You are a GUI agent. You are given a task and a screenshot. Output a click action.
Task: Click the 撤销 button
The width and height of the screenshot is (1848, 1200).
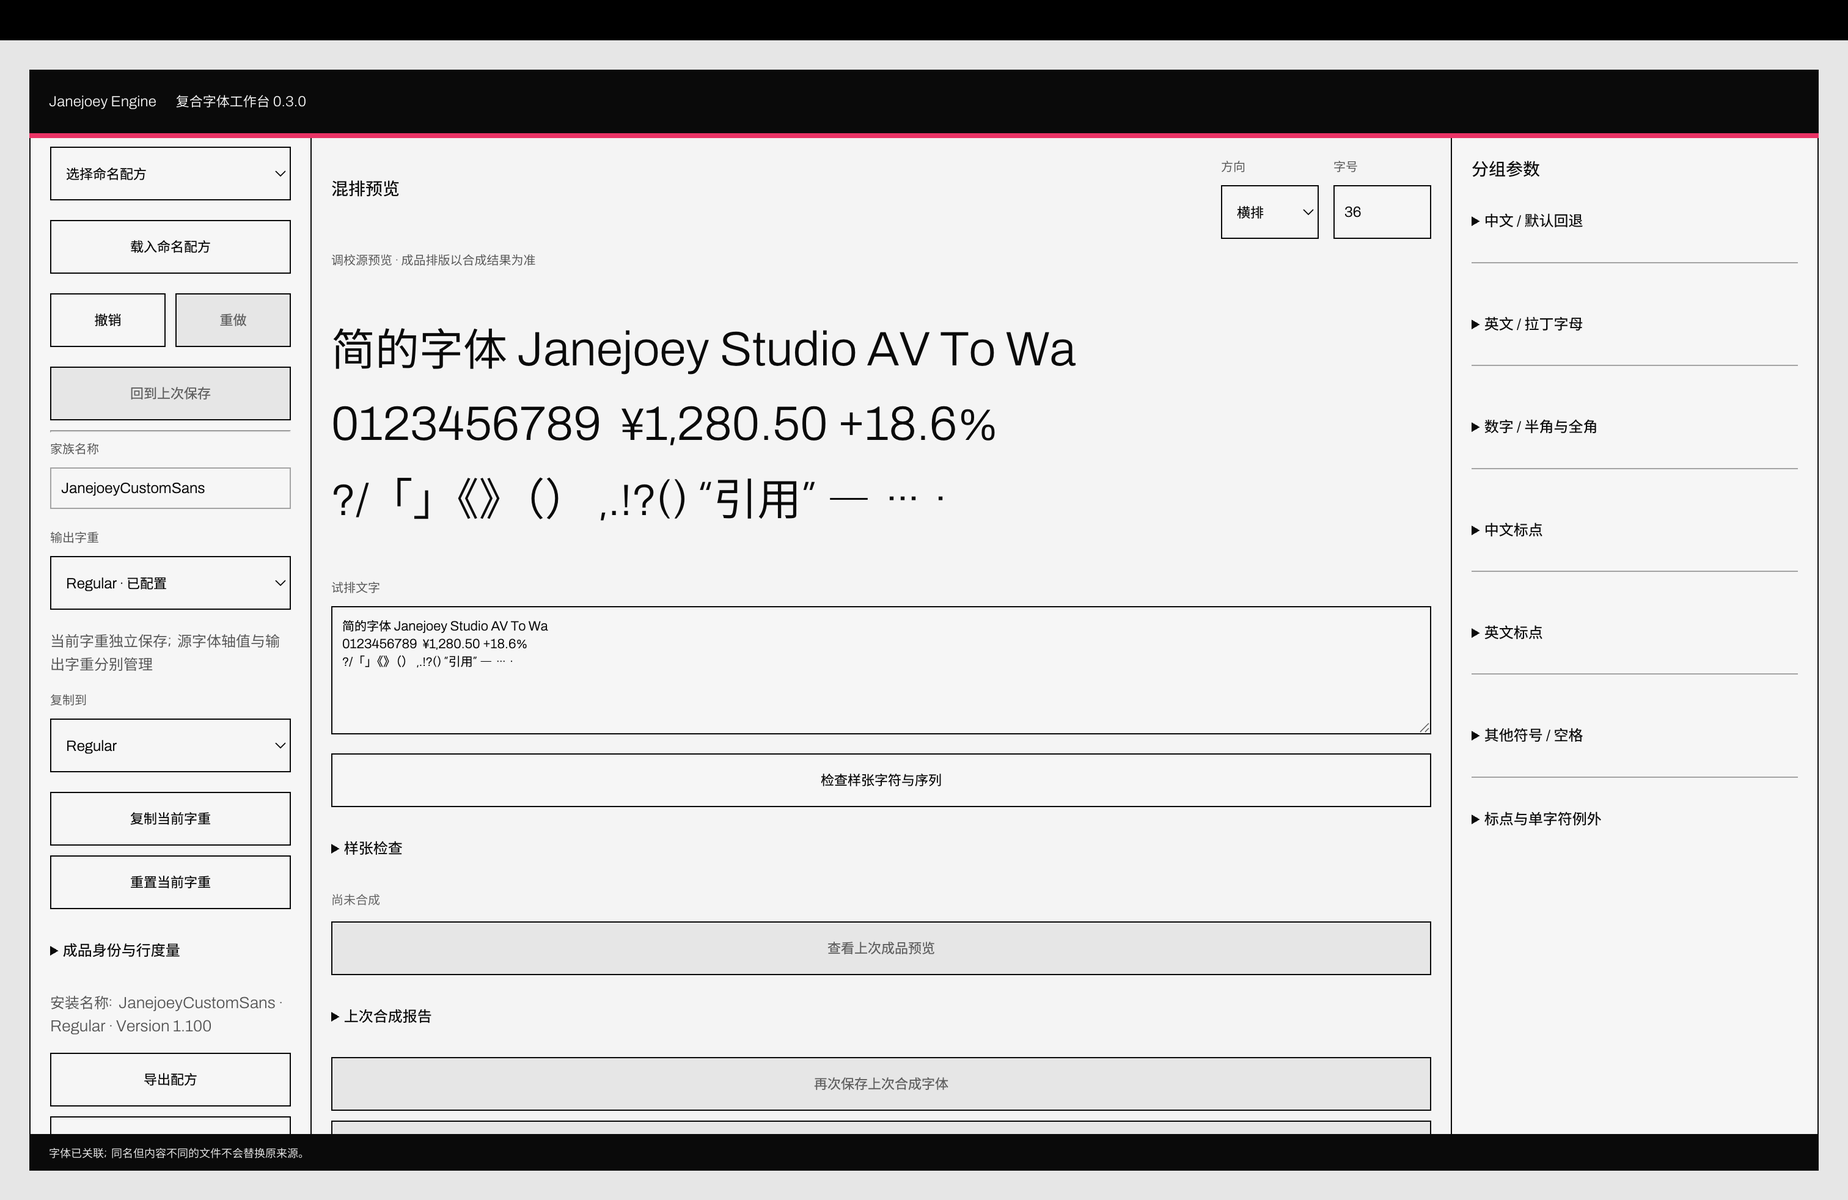point(108,320)
